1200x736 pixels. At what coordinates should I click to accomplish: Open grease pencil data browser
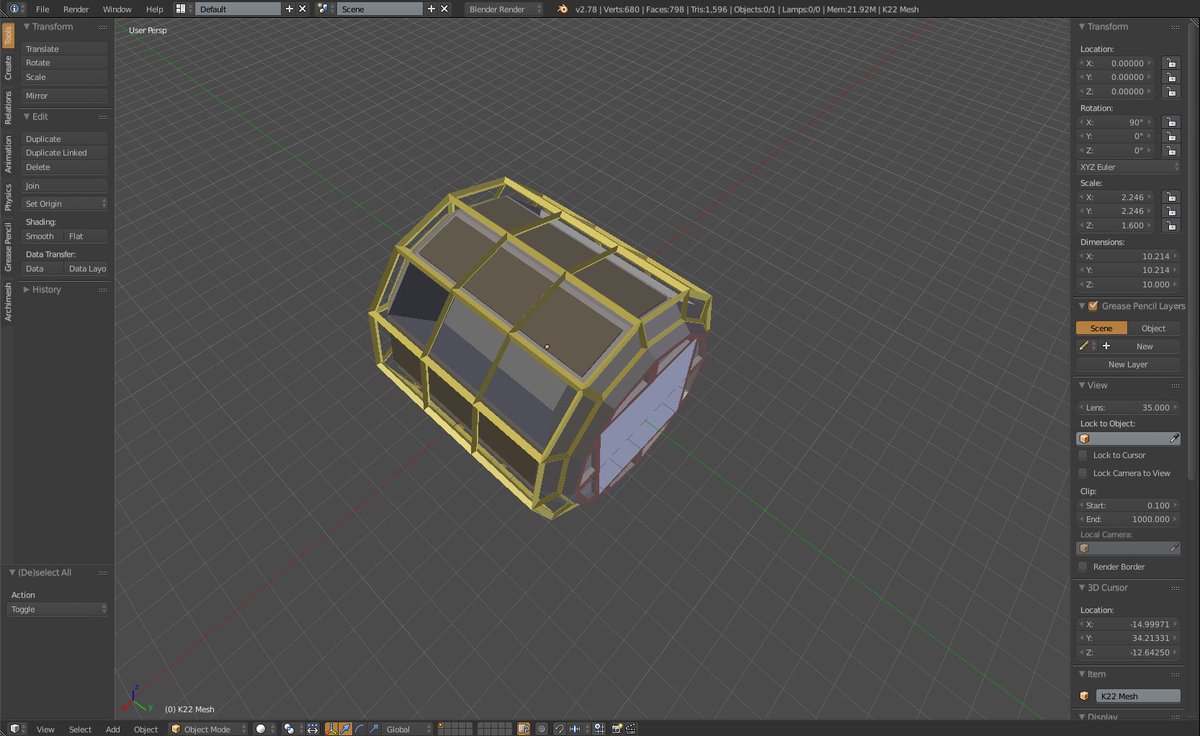click(x=1087, y=346)
